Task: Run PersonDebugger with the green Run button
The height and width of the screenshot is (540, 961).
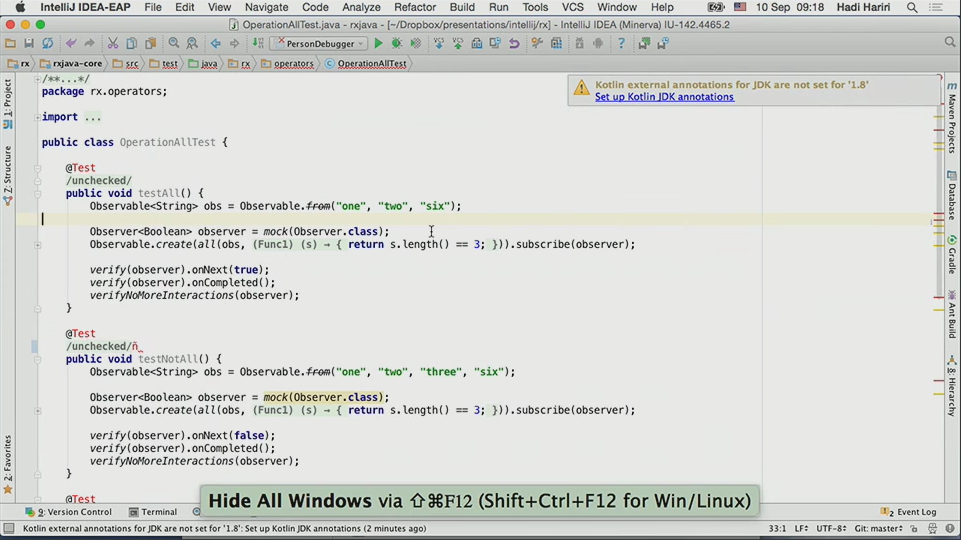Action: click(x=378, y=43)
